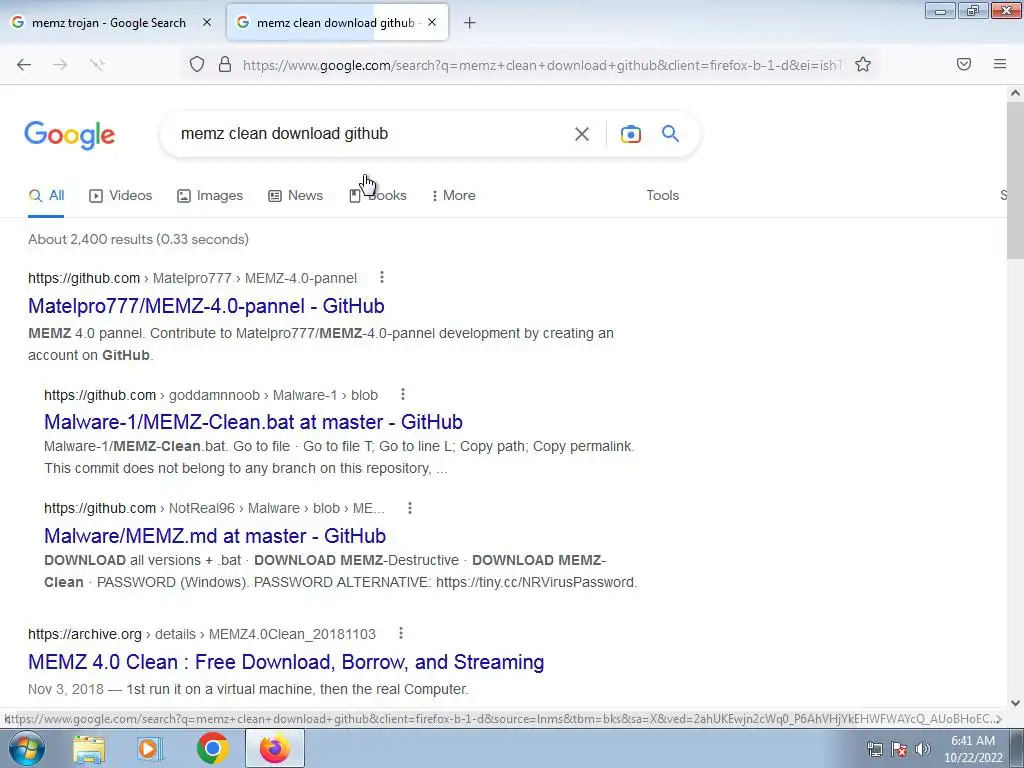
Task: Open the search Tools options
Action: pos(663,195)
